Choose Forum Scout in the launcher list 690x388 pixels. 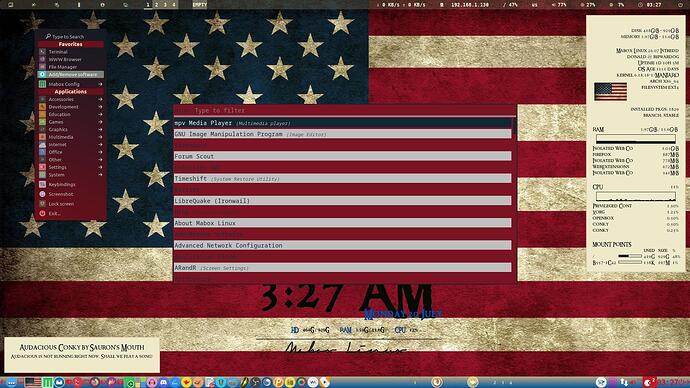(343, 156)
